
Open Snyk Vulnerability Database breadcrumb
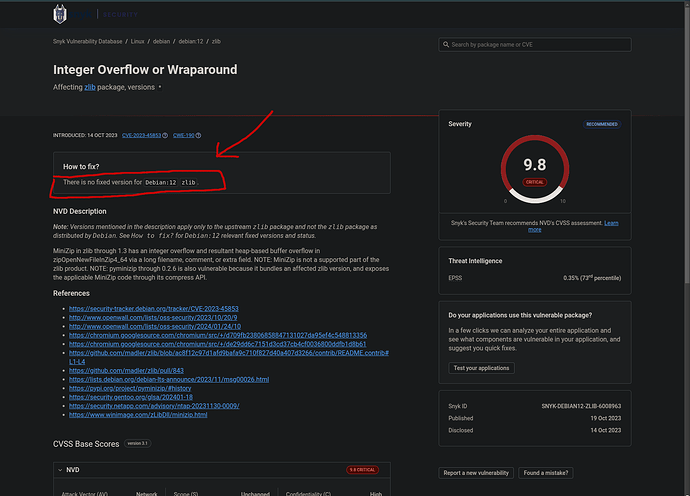88,41
